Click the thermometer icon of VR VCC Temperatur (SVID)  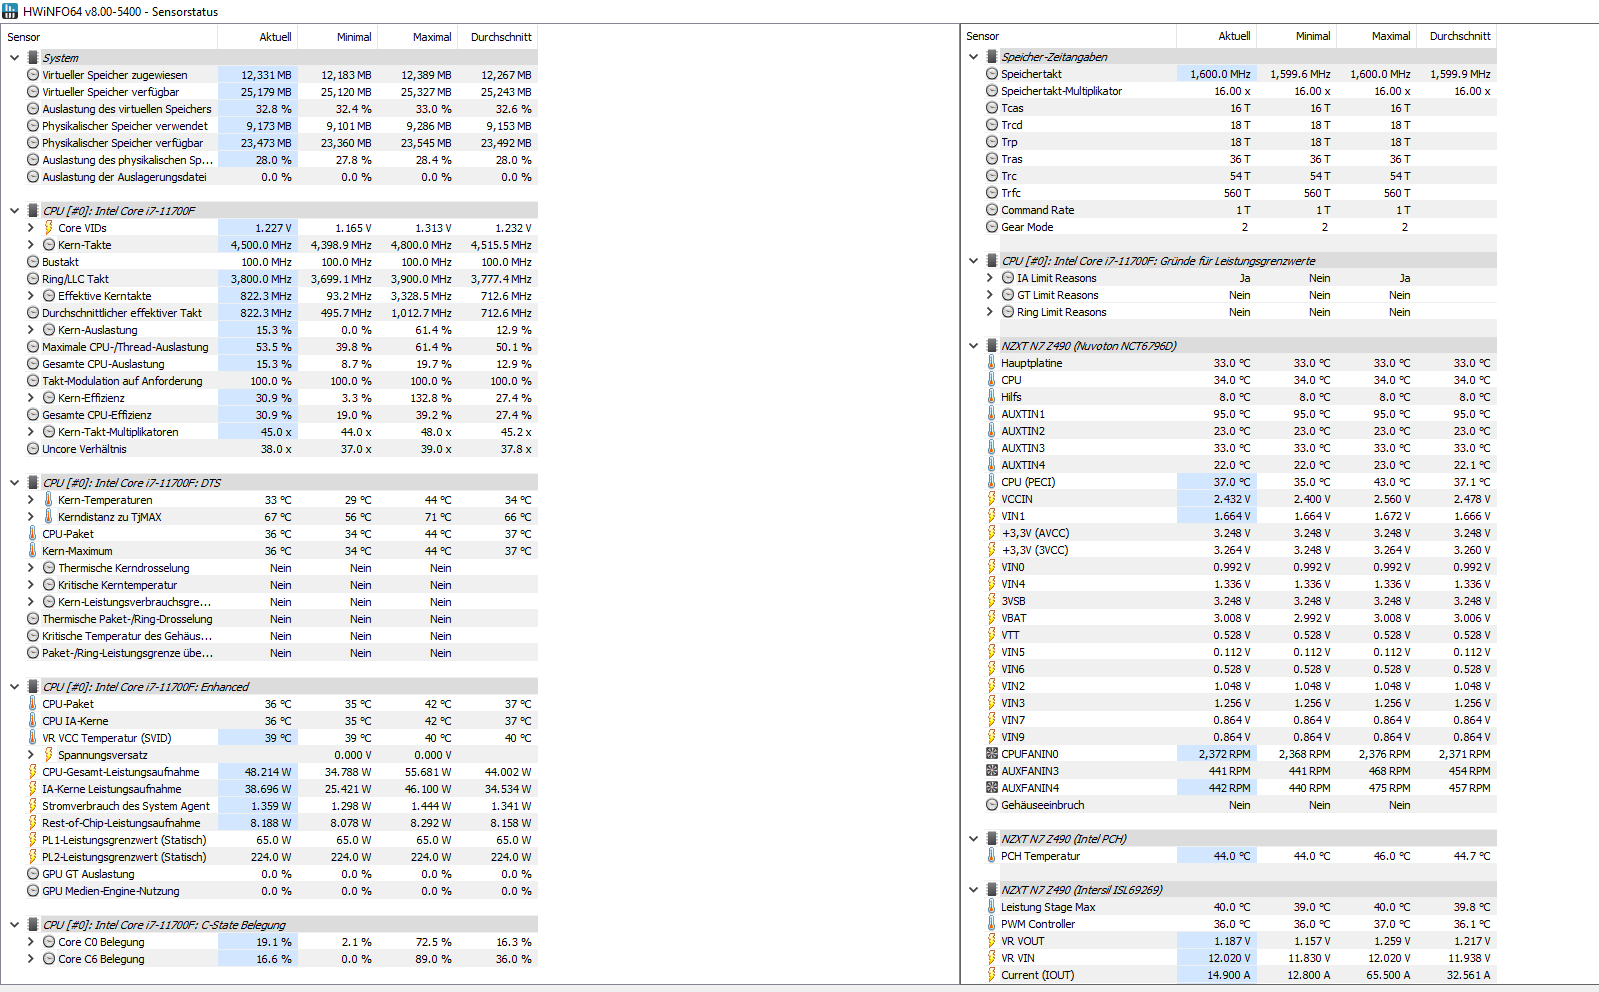(x=33, y=738)
